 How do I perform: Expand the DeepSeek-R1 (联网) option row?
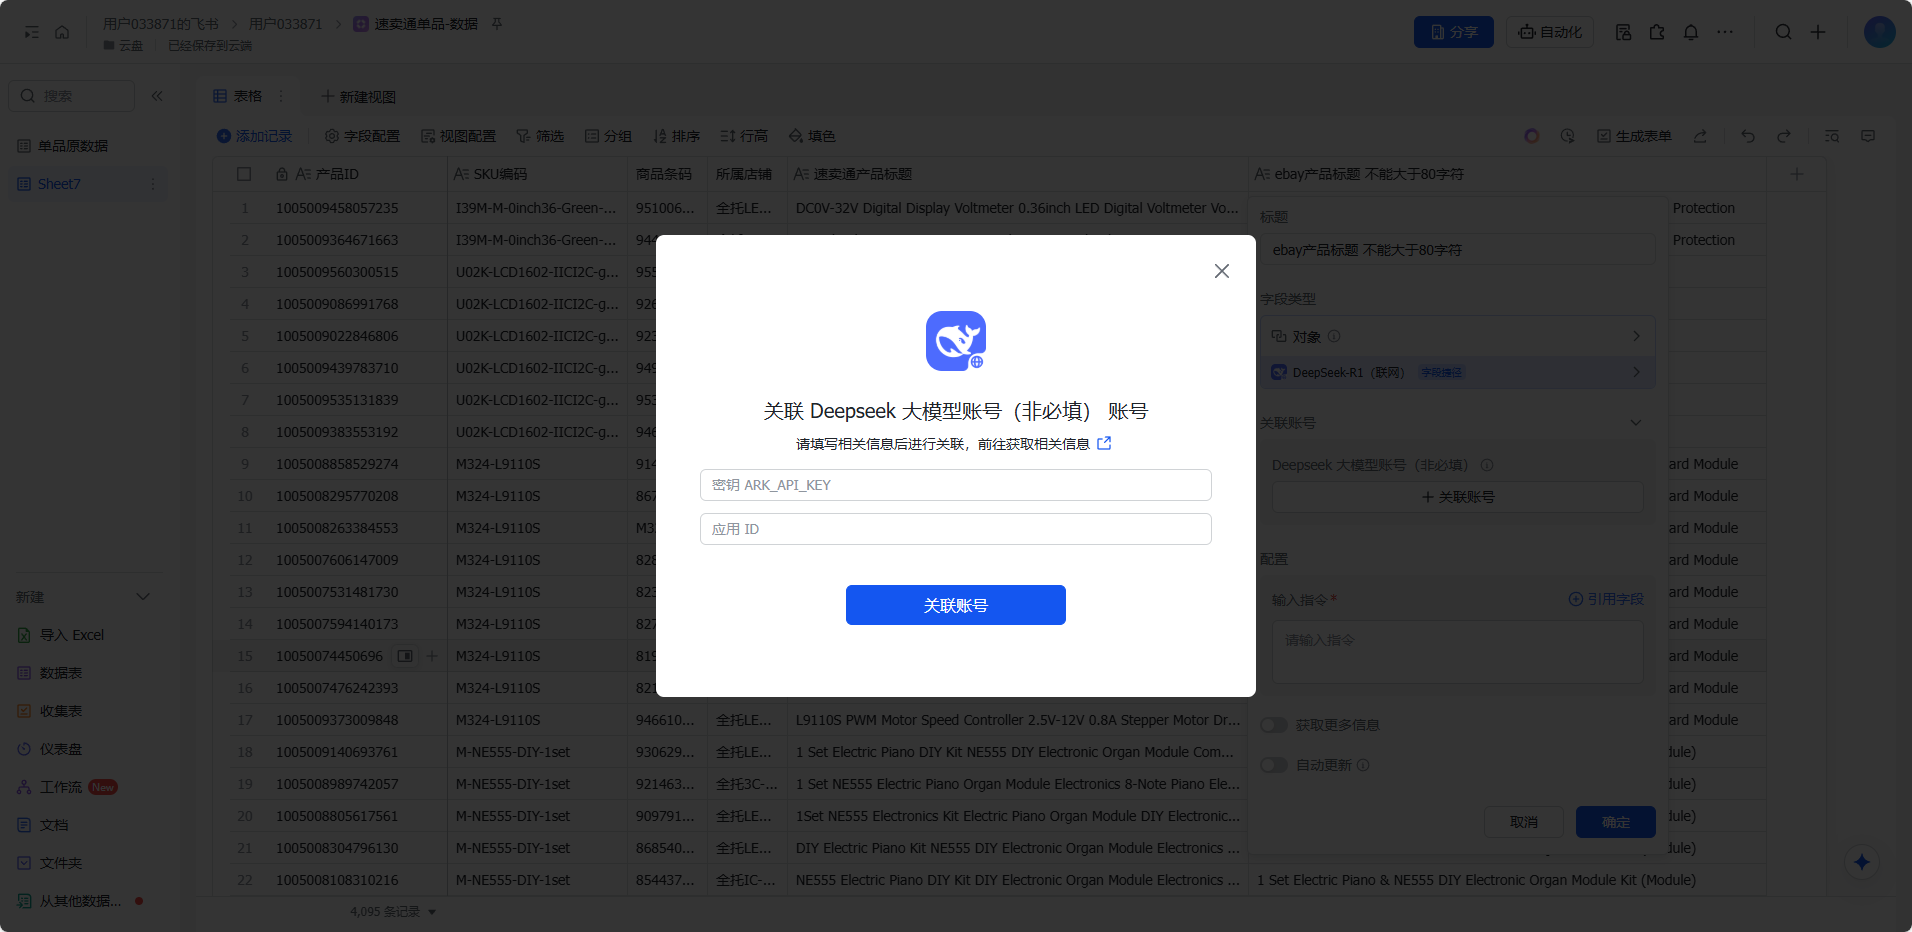(x=1456, y=372)
